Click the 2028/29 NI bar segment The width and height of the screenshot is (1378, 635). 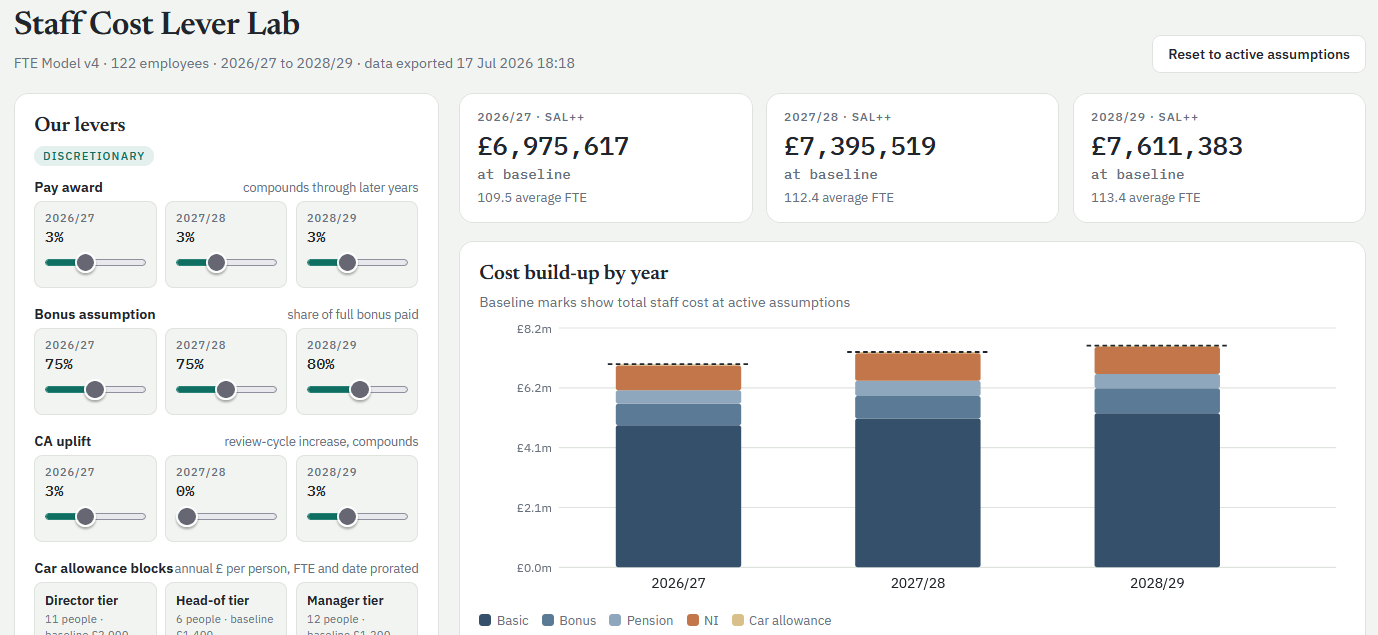click(1157, 360)
